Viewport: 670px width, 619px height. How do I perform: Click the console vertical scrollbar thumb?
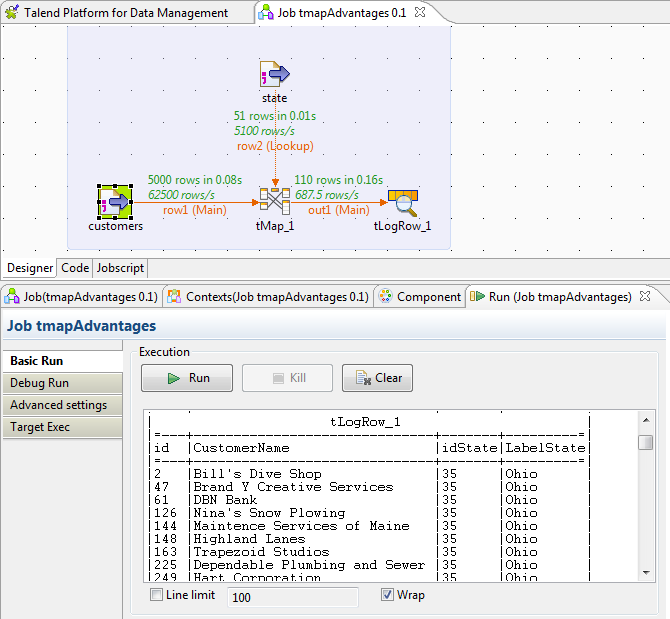coord(646,442)
